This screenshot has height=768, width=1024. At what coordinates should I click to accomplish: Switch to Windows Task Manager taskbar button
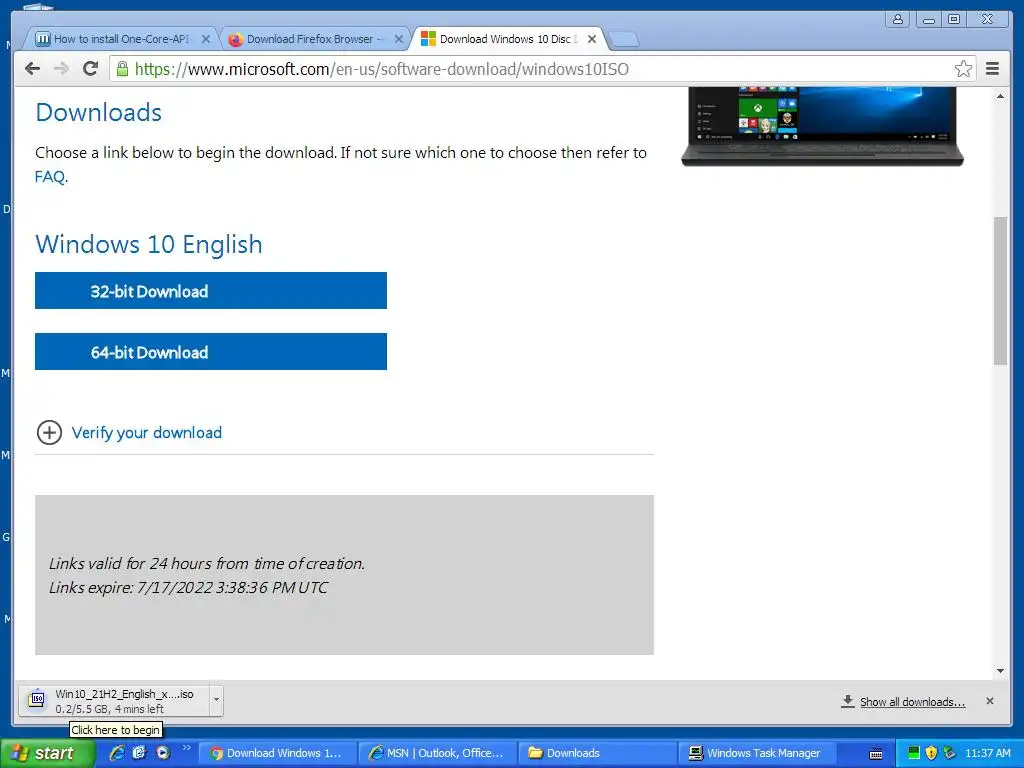tap(756, 753)
